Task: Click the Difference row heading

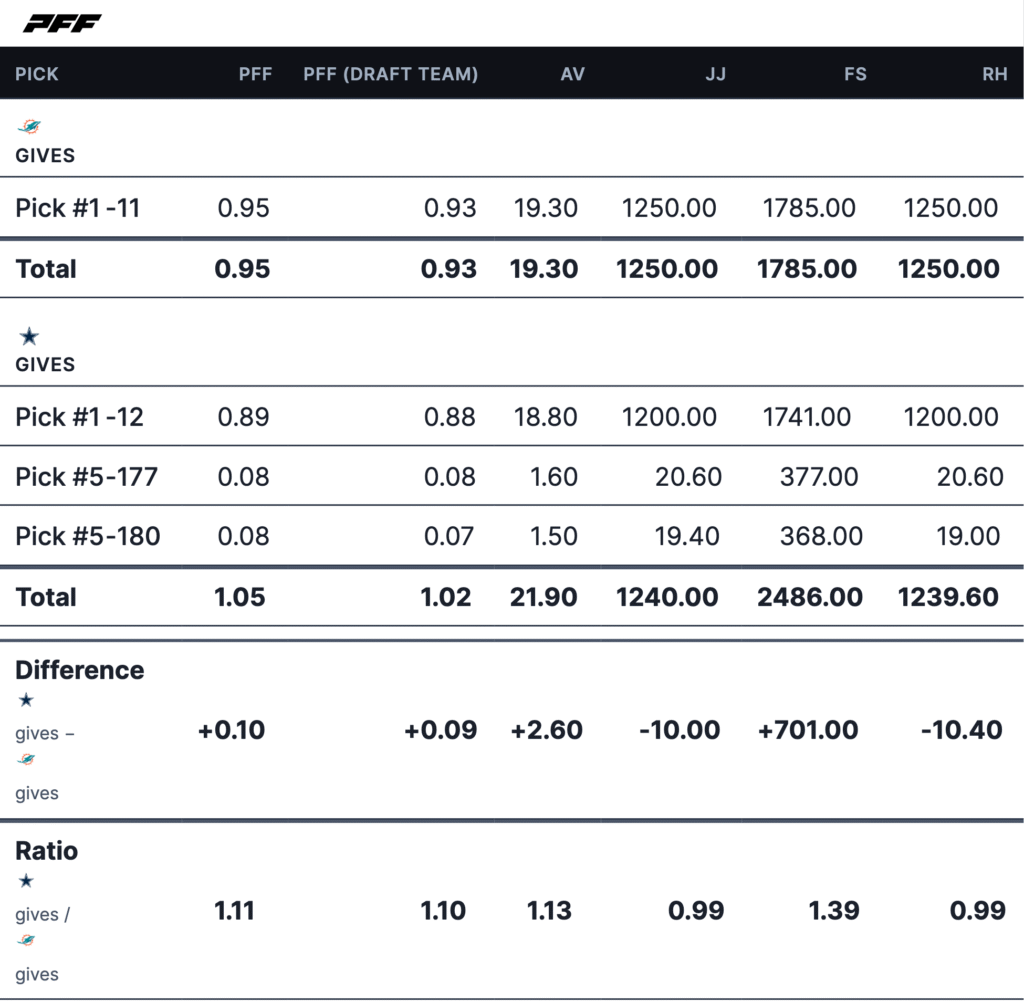Action: click(x=79, y=670)
